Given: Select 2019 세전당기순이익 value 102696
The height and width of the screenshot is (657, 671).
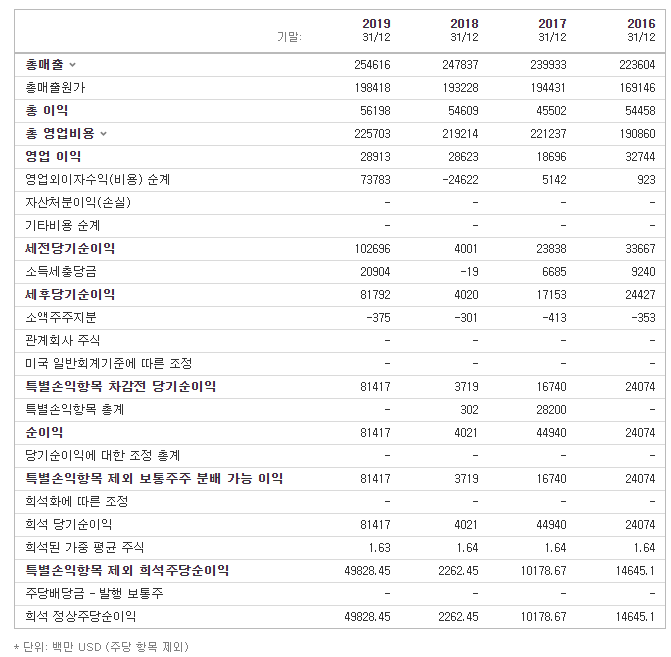Looking at the screenshot, I should (x=372, y=249).
